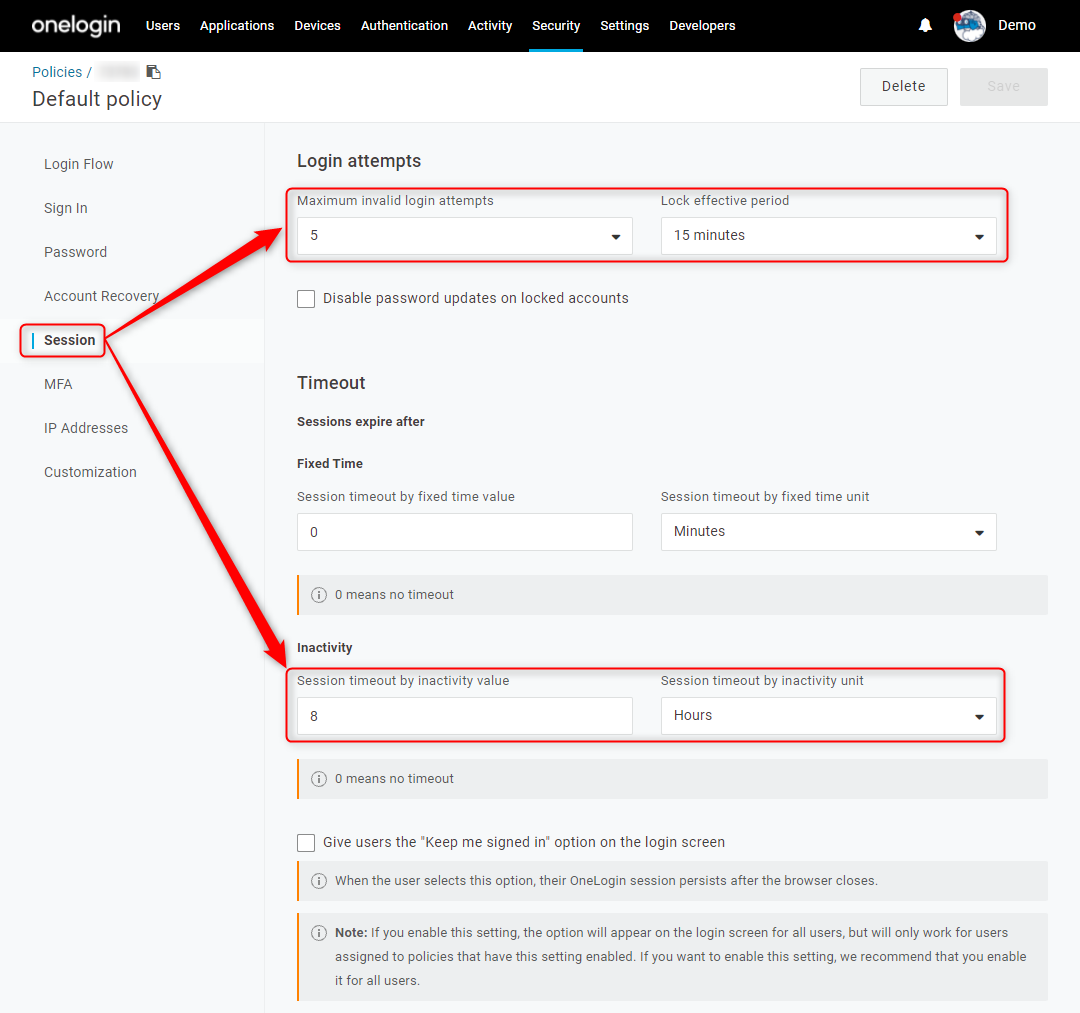1080x1013 pixels.
Task: Click info icon beside inactivity timeout note
Action: pyautogui.click(x=319, y=779)
